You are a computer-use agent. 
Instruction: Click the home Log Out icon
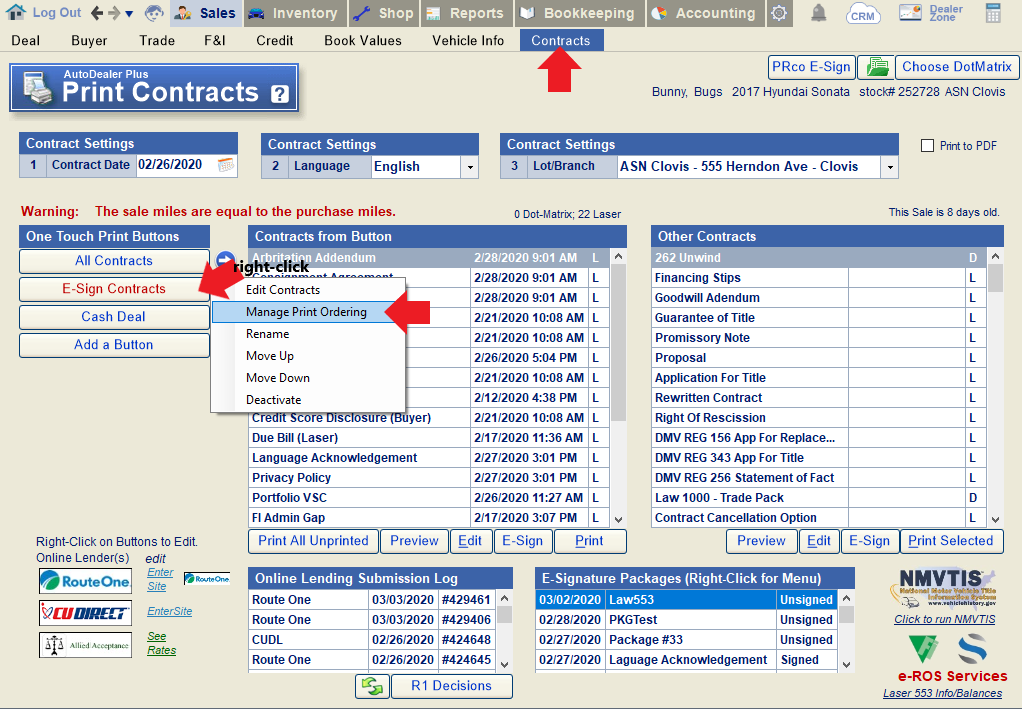point(16,12)
